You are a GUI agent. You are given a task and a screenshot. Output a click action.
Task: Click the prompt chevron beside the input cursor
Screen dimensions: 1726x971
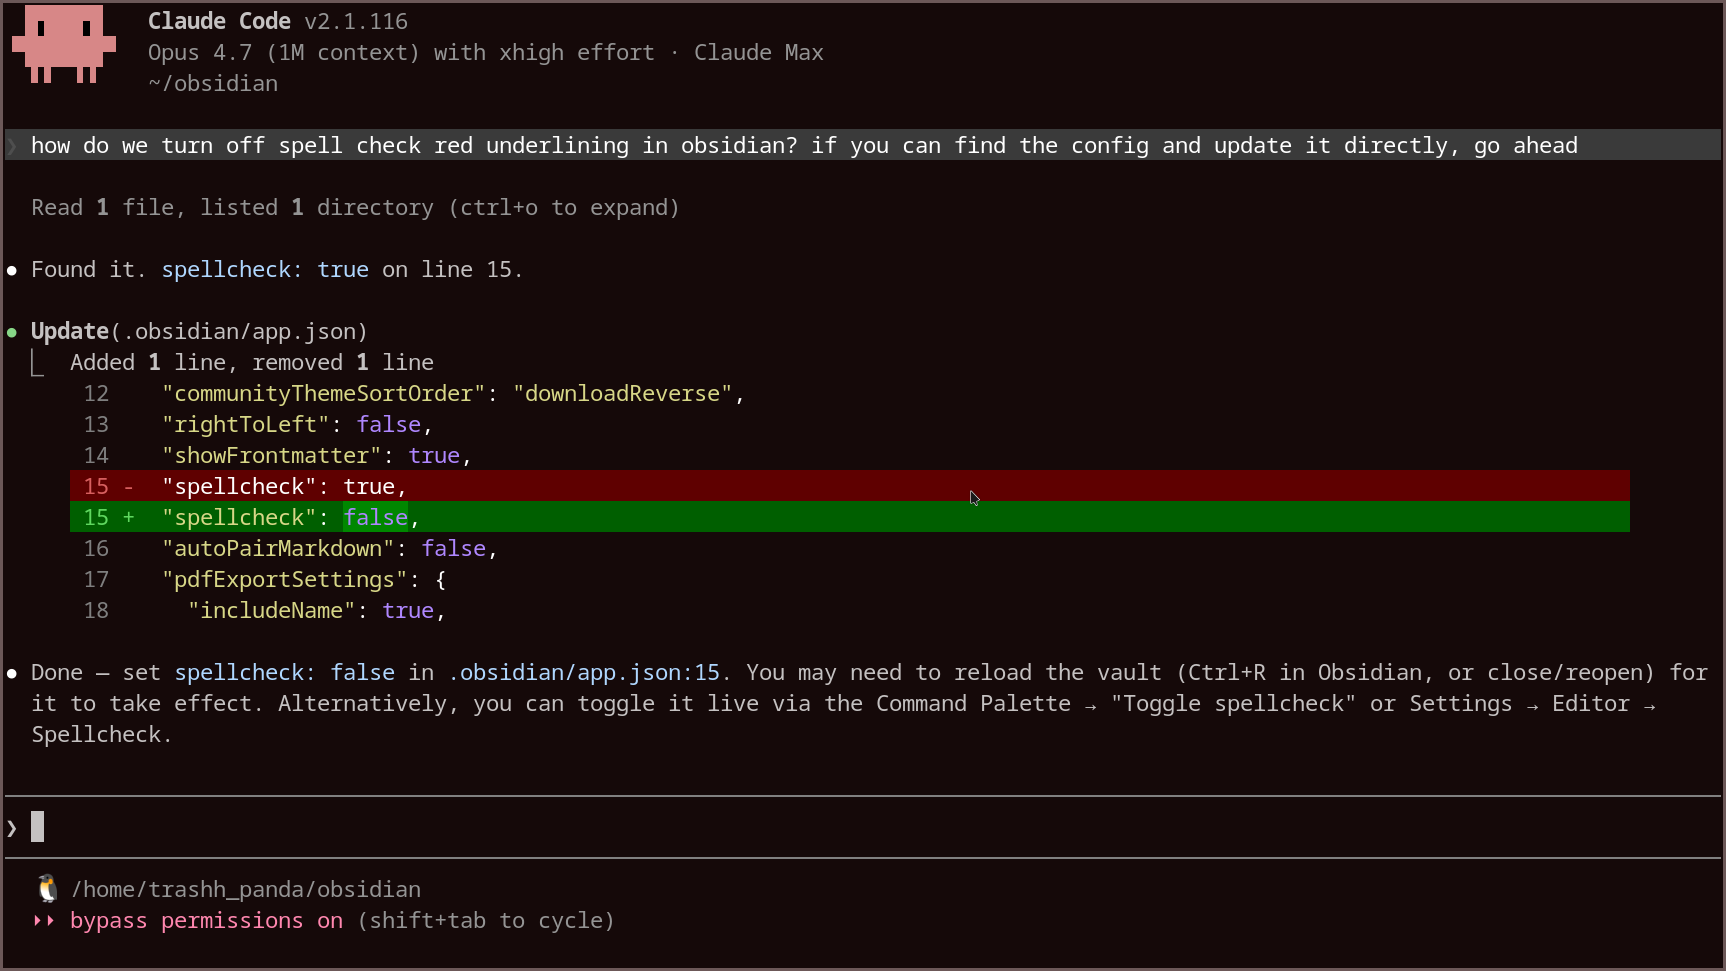[12, 828]
